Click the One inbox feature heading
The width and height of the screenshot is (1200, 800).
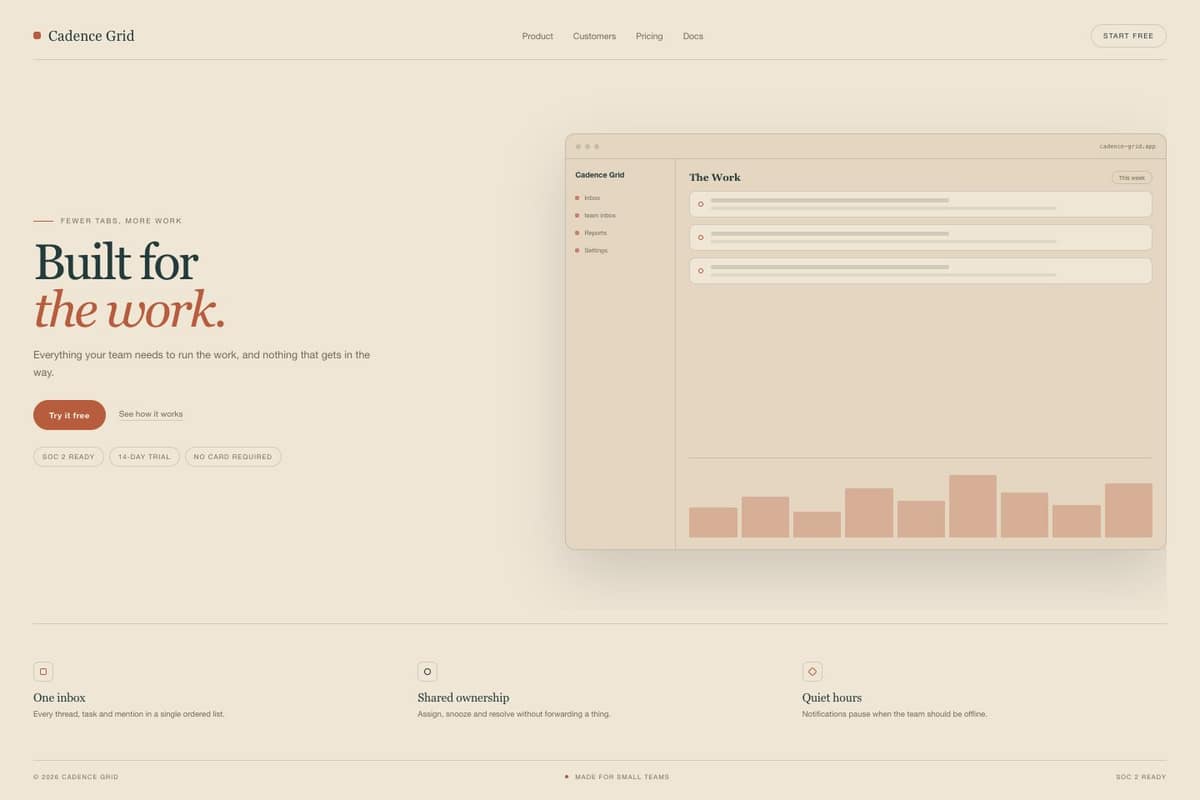tap(59, 697)
